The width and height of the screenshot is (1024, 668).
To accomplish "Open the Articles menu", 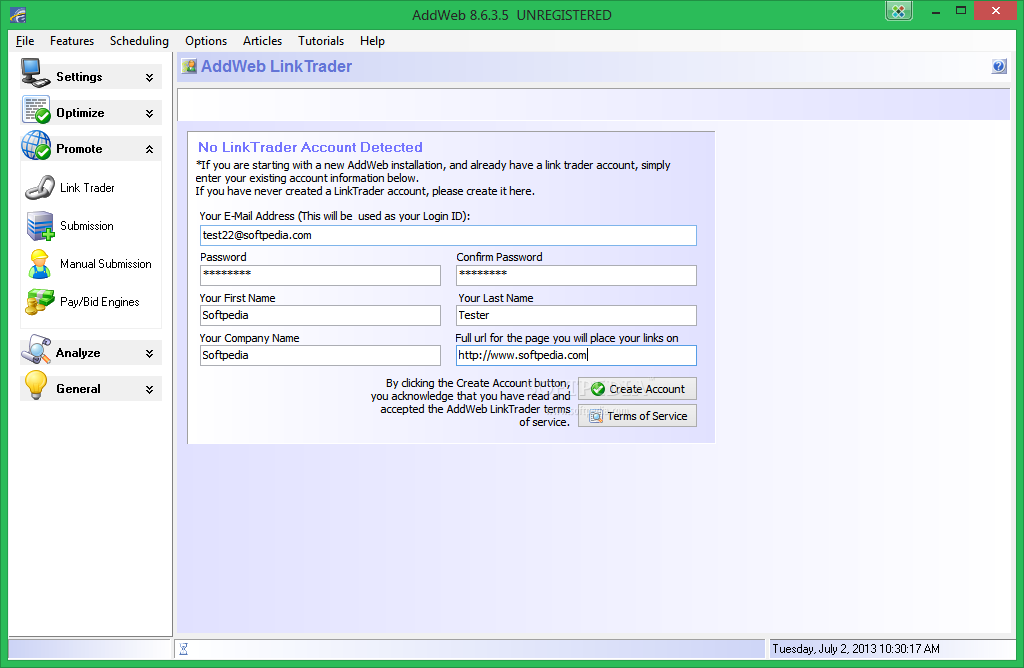I will 263,40.
